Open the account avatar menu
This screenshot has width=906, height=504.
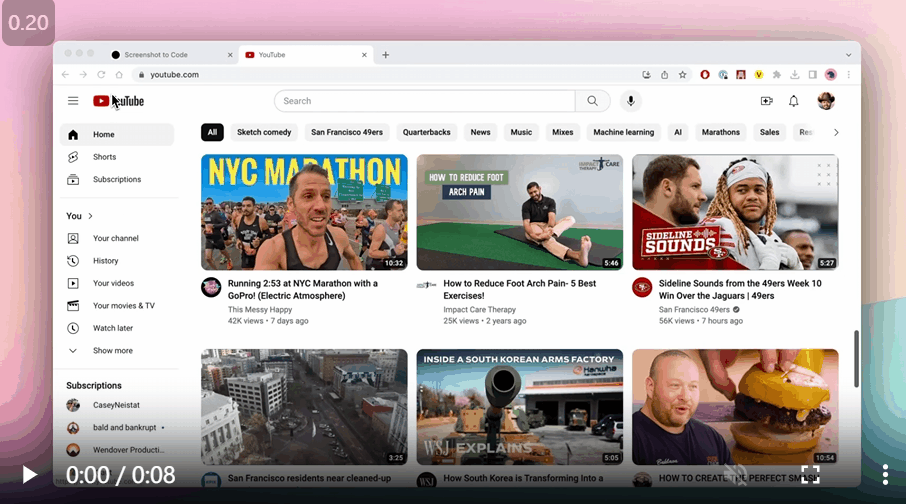pyautogui.click(x=826, y=101)
